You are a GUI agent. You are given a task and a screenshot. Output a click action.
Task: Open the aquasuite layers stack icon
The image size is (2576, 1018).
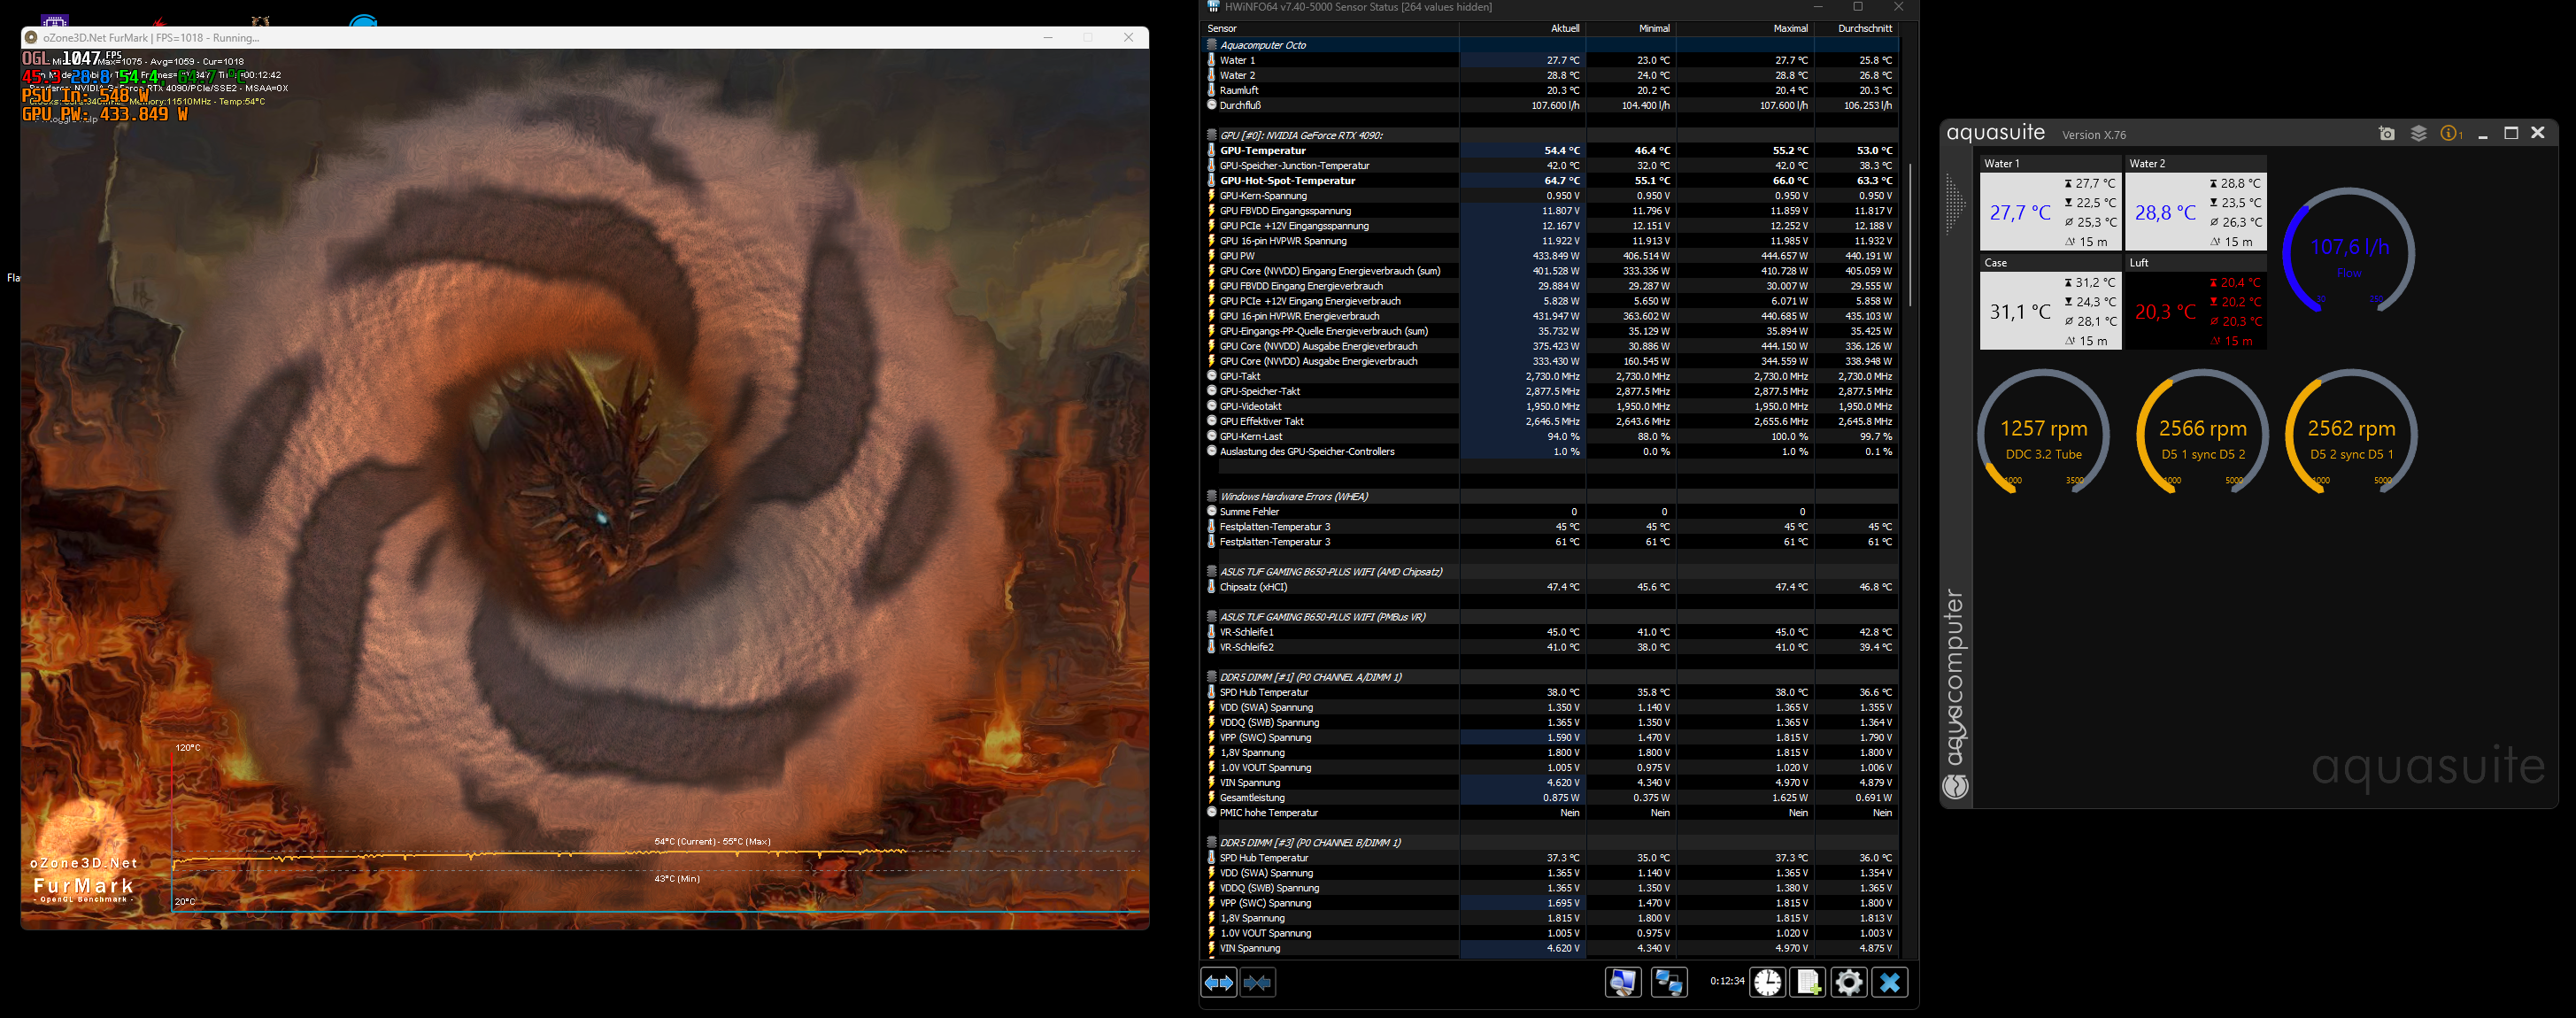2418,134
